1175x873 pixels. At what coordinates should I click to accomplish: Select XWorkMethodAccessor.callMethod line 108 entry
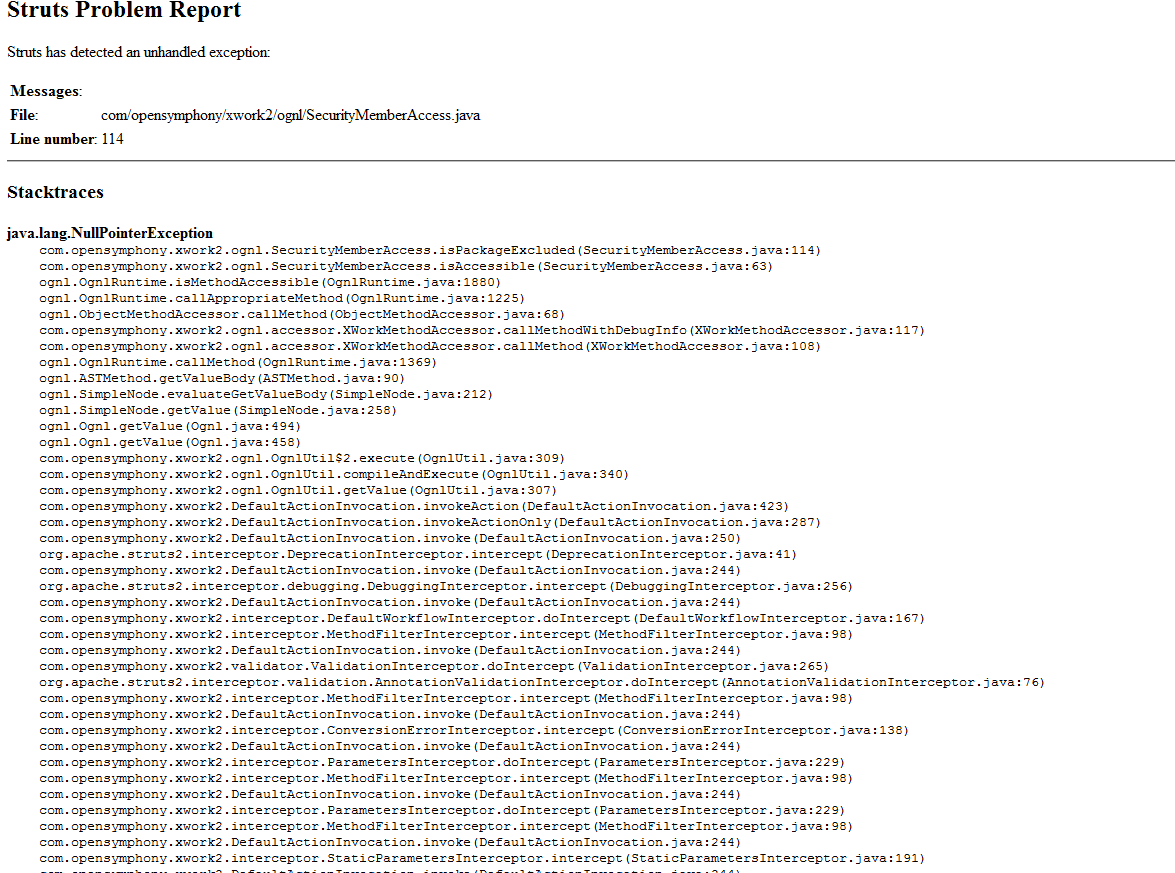pos(430,346)
